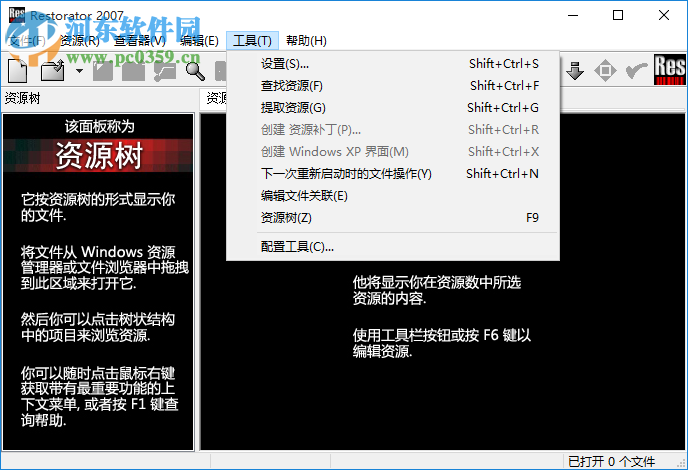Click status bar text 已打开 0 个文件
Viewport: 688px width, 470px height.
pyautogui.click(x=611, y=462)
